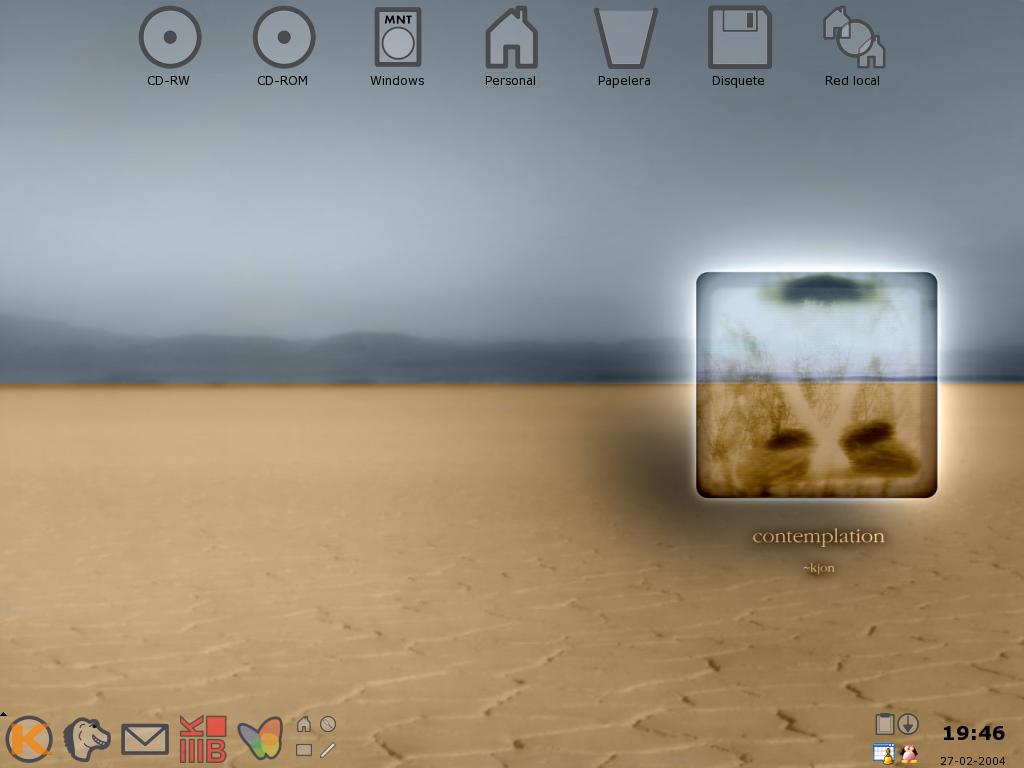Open the Disquete floppy icon

[739, 37]
